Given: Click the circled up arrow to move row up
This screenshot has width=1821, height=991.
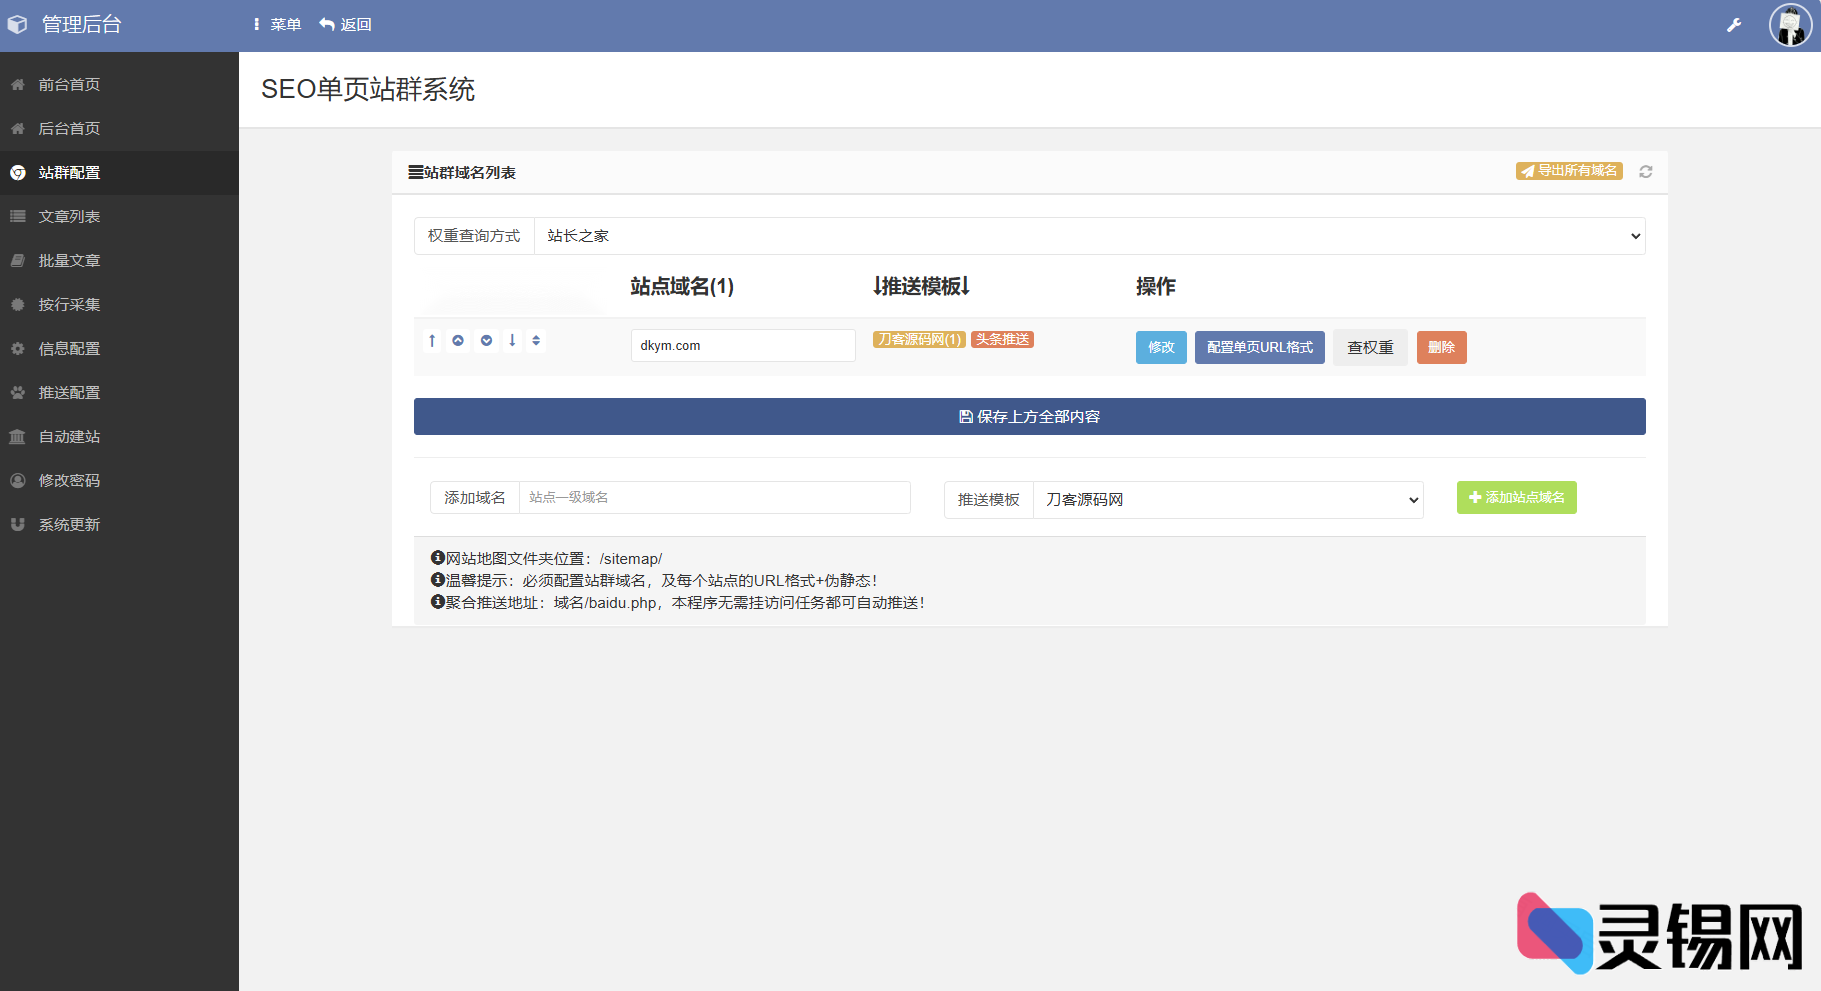Looking at the screenshot, I should click(458, 340).
